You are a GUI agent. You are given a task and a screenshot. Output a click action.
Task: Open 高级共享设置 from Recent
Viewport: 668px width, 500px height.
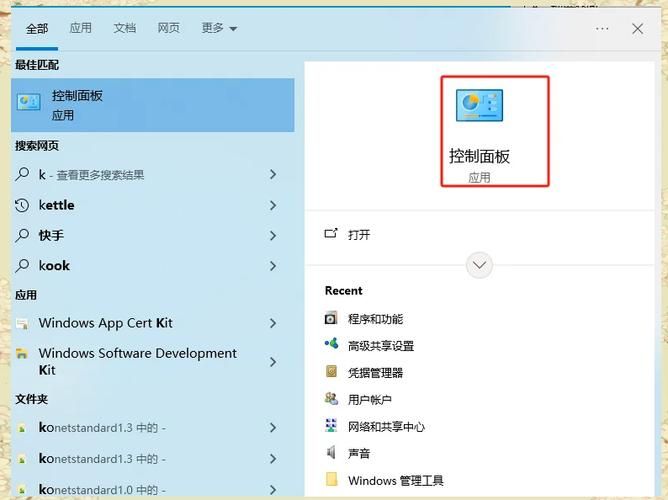381,346
